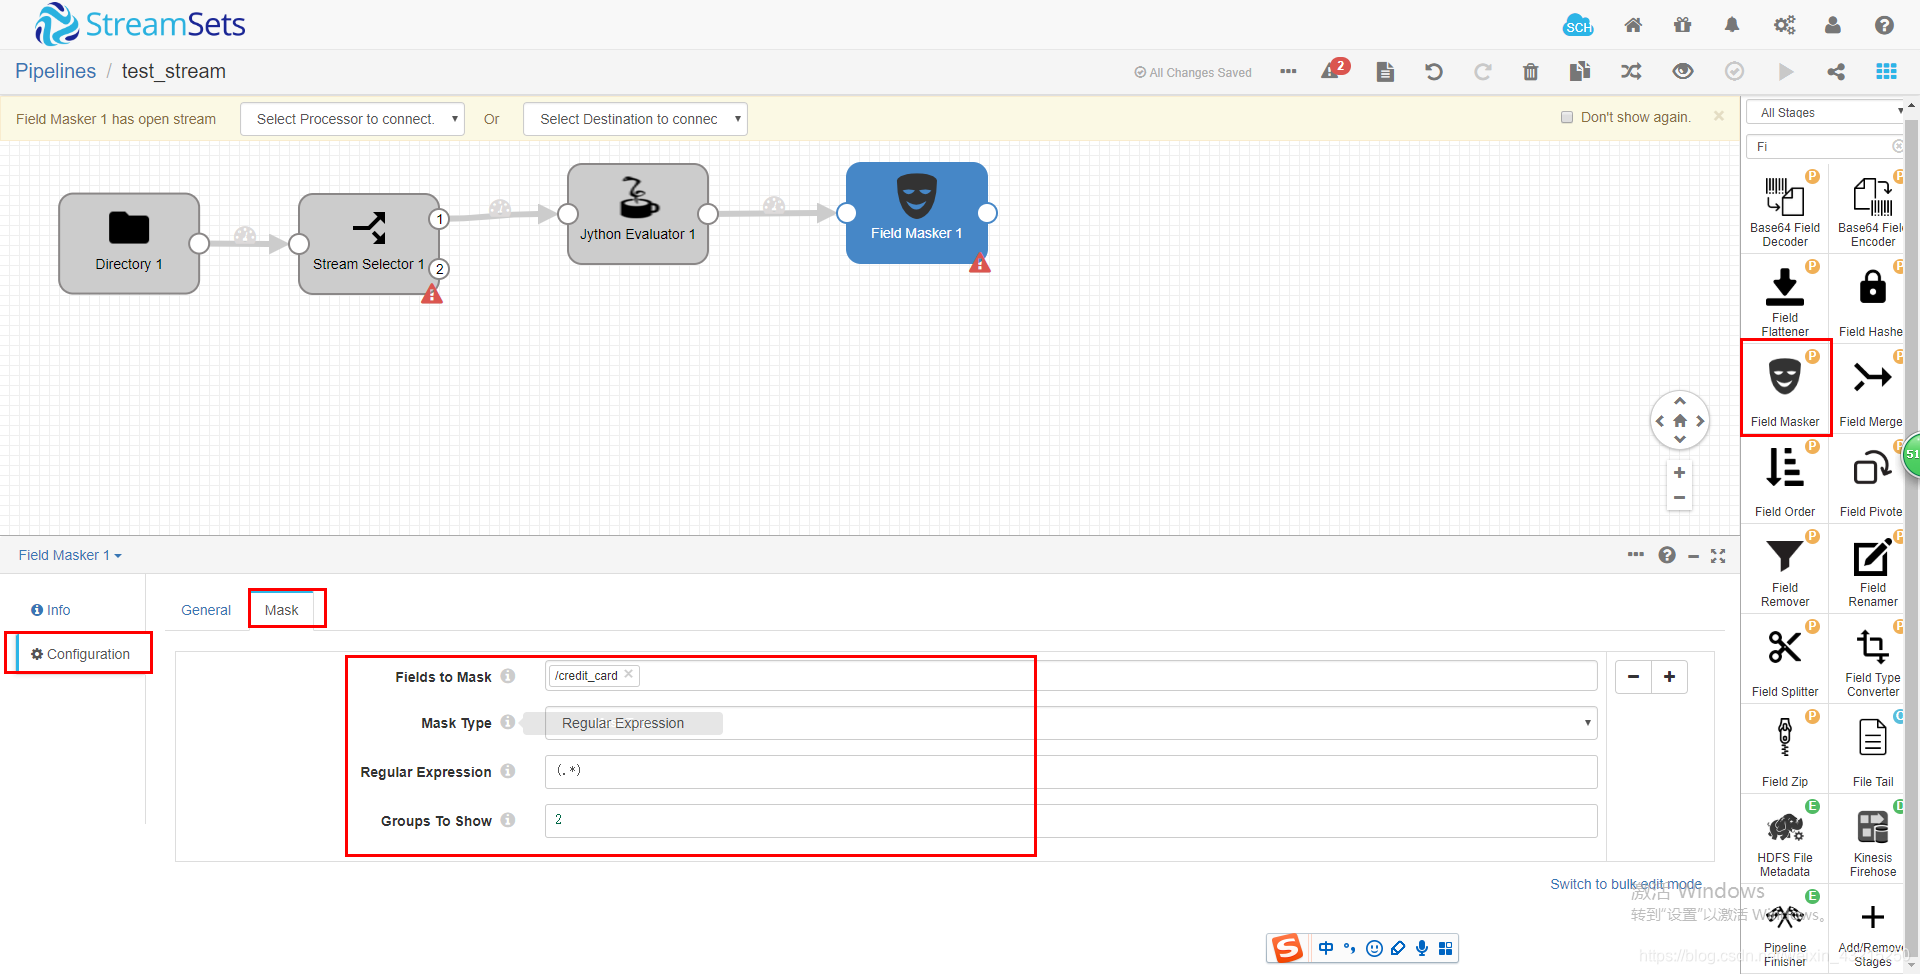The width and height of the screenshot is (1920, 974).
Task: Click Switch to bulk edit mode link
Action: [1626, 884]
